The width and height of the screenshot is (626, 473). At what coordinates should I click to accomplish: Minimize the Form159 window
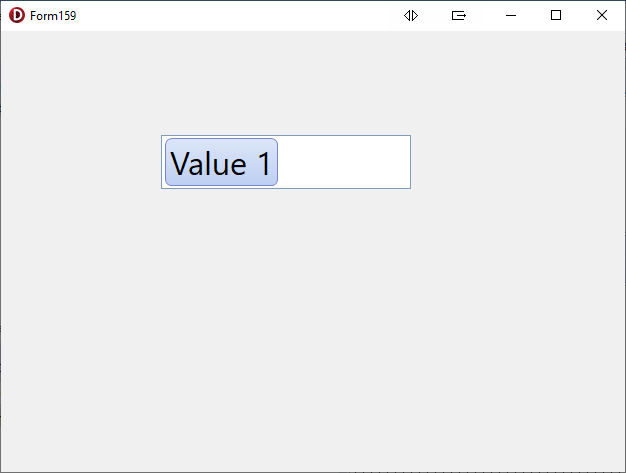pos(511,16)
